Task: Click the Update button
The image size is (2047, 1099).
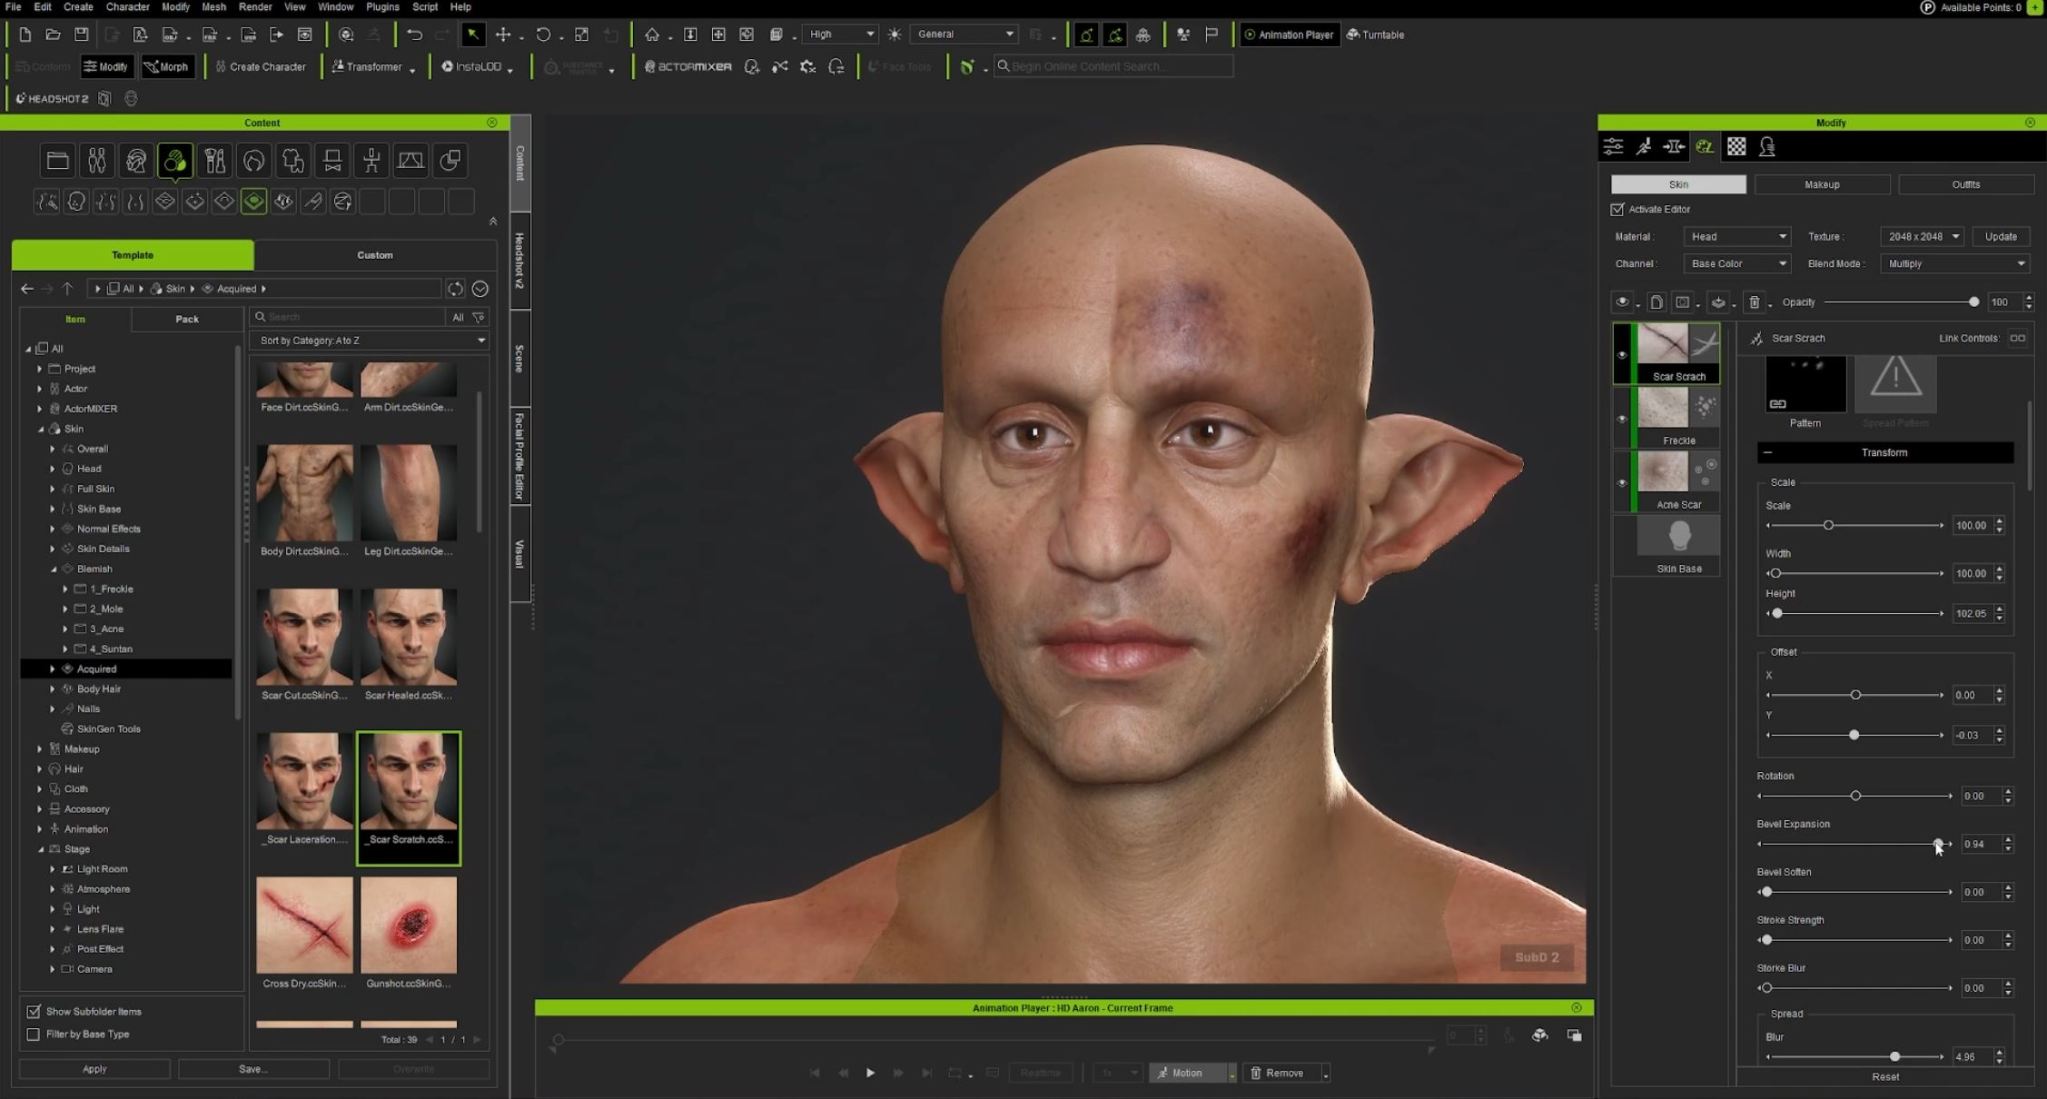Action: click(2000, 237)
